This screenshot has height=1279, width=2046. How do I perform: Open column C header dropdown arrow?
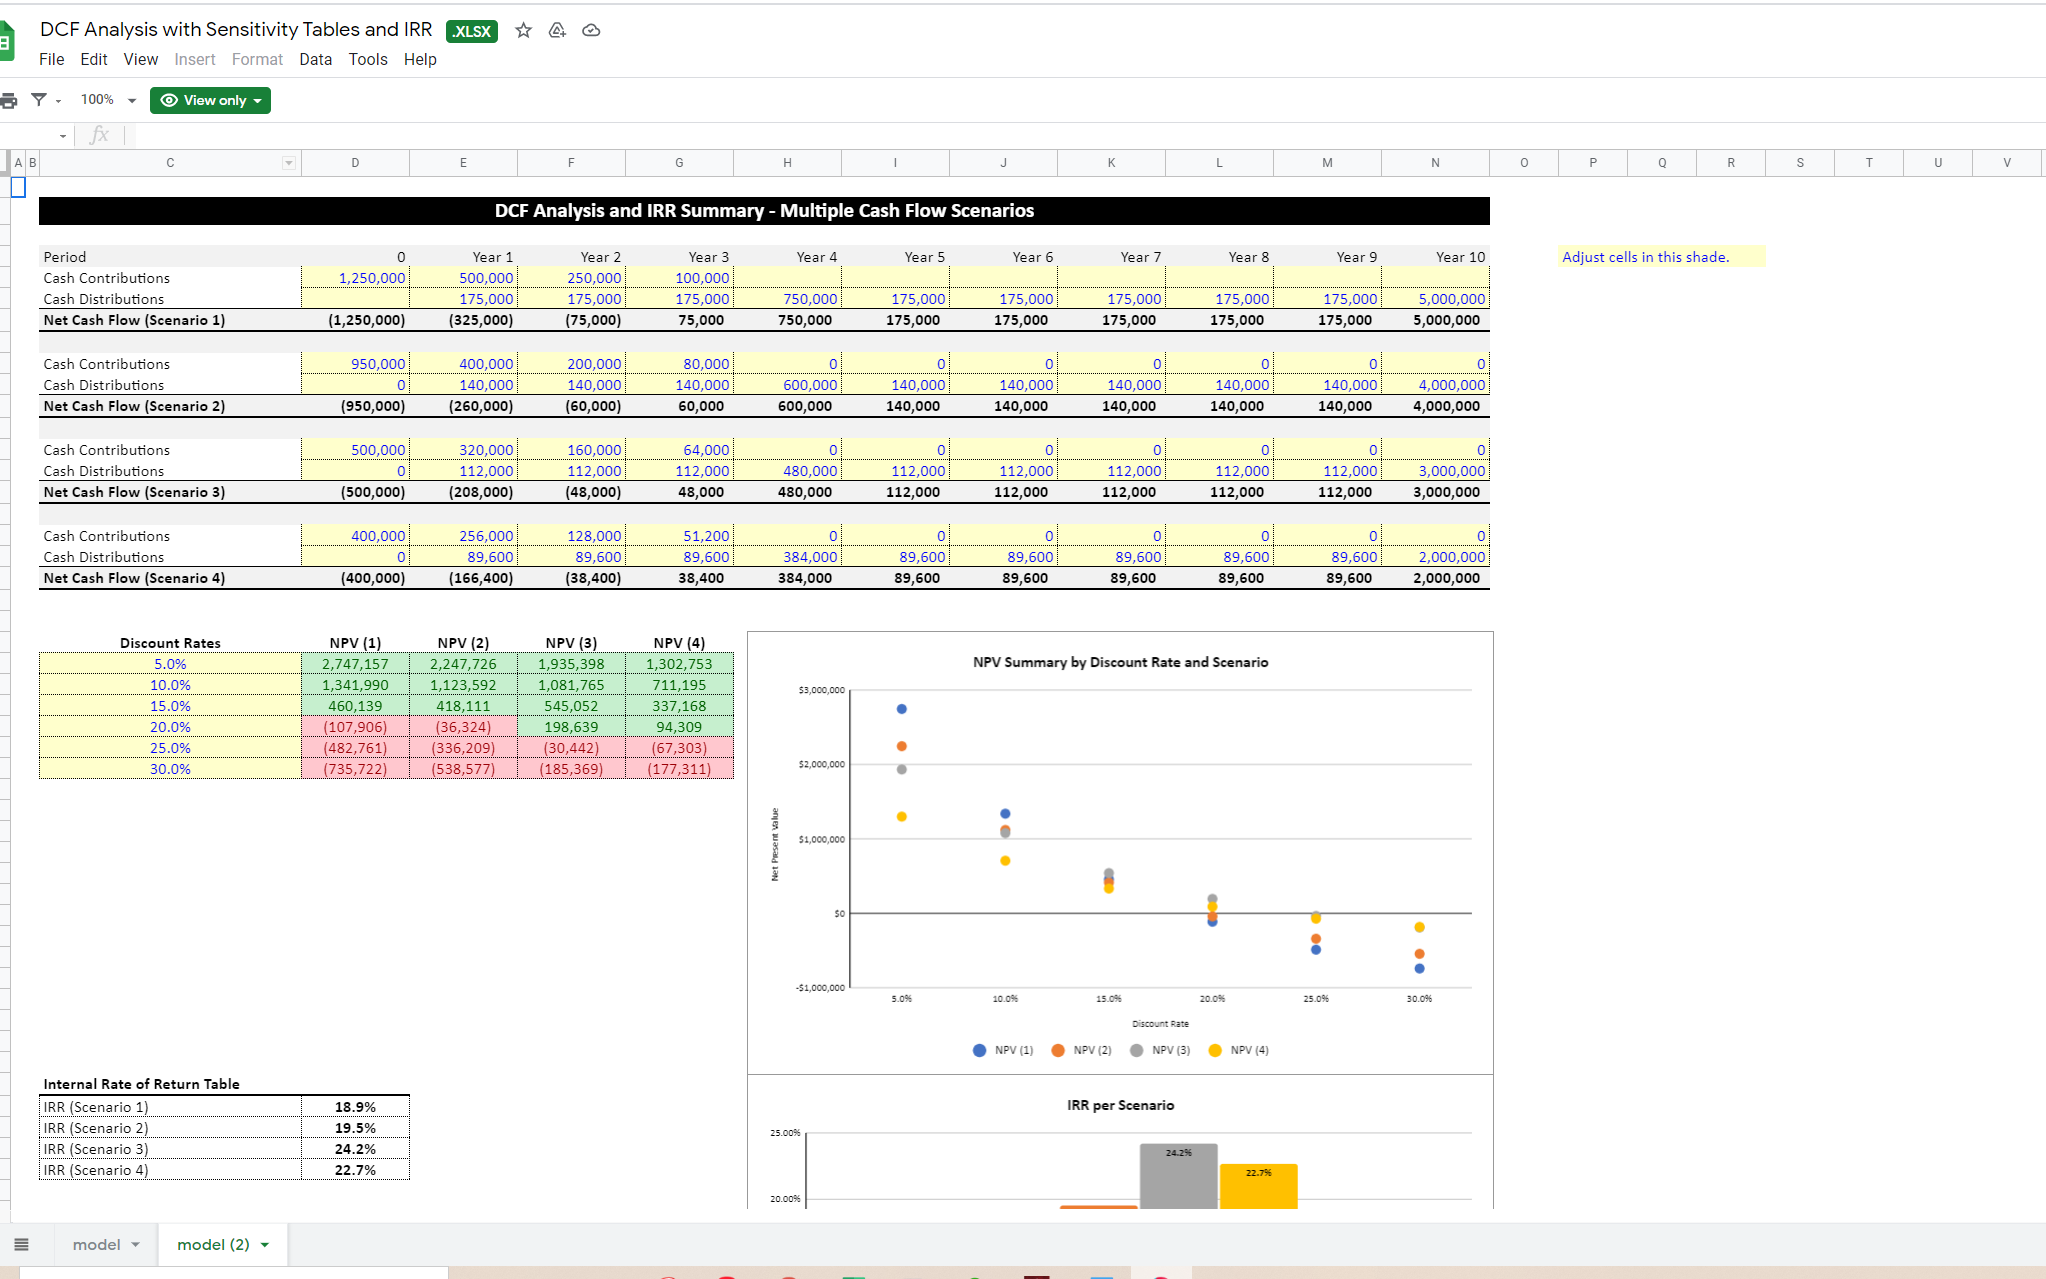coord(289,163)
